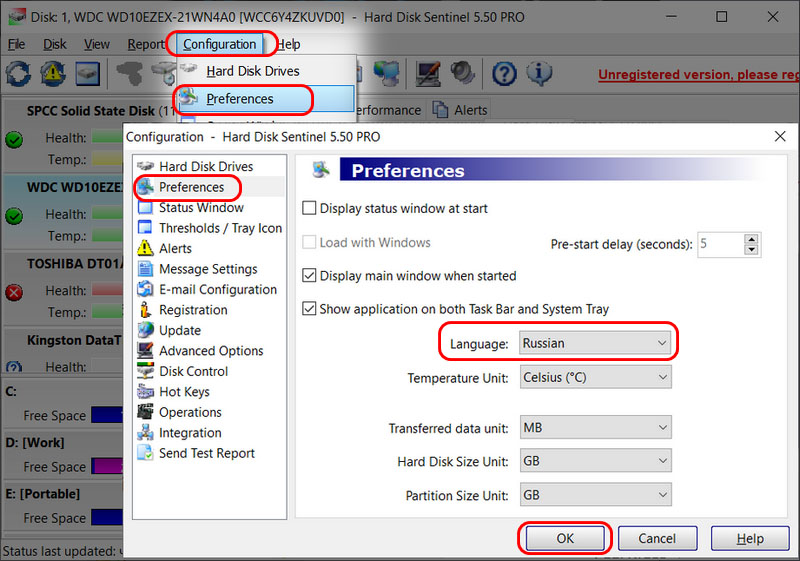
Task: Click the alert warning disk toolbar icon
Action: click(53, 73)
